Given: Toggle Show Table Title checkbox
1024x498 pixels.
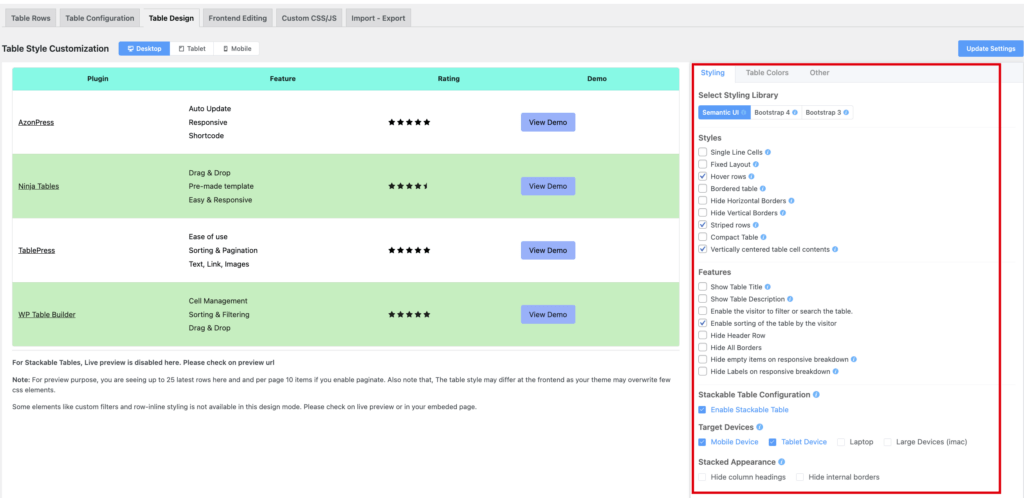Looking at the screenshot, I should [x=703, y=287].
